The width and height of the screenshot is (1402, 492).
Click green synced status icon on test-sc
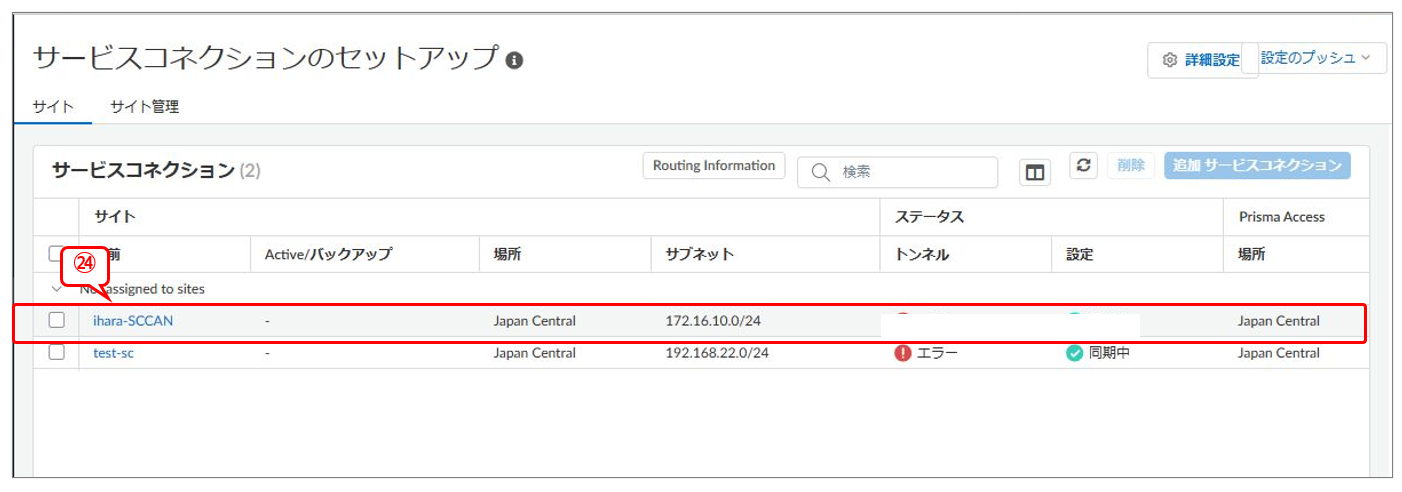point(1075,353)
